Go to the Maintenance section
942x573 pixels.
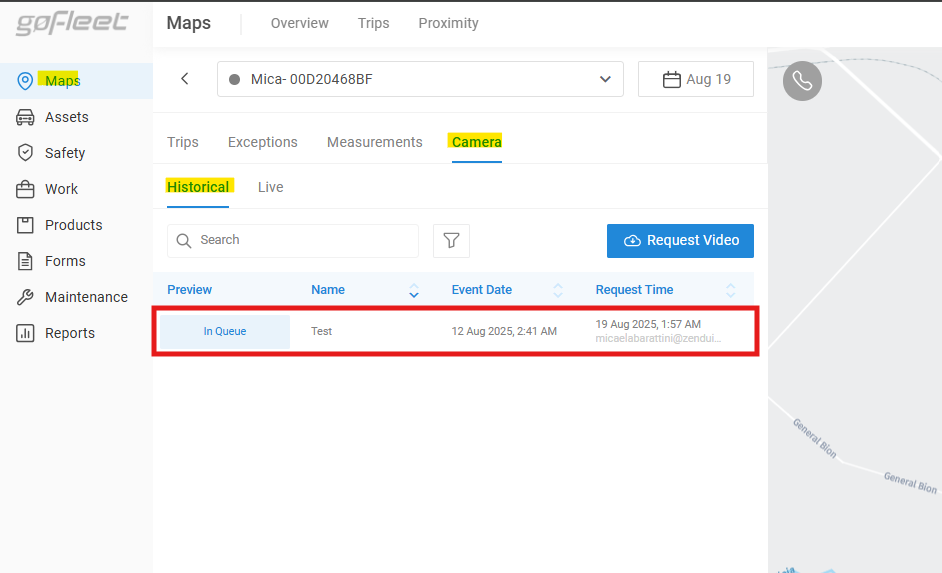[x=87, y=297]
